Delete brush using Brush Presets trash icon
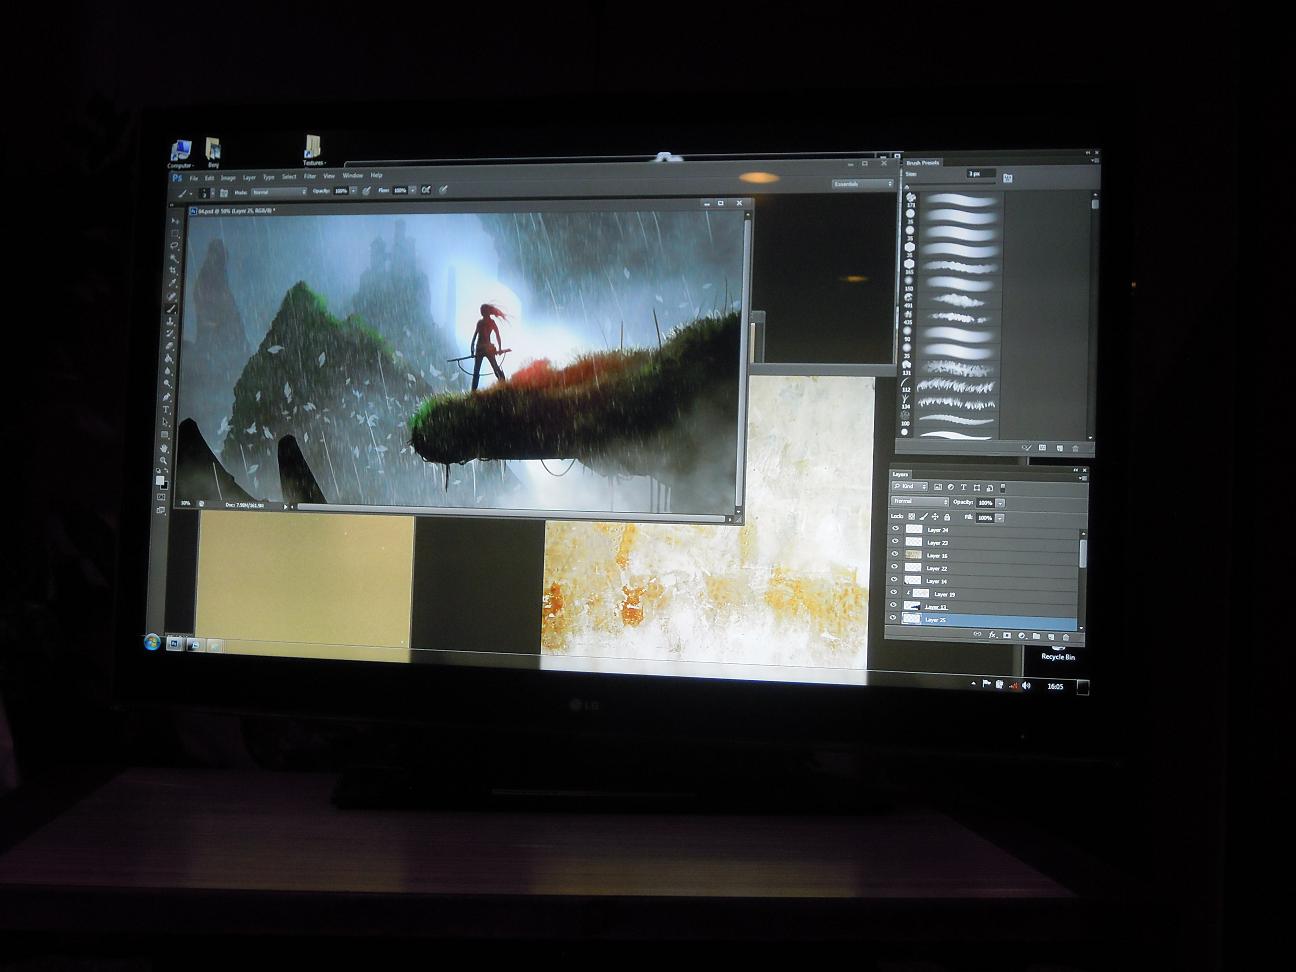 point(1075,448)
